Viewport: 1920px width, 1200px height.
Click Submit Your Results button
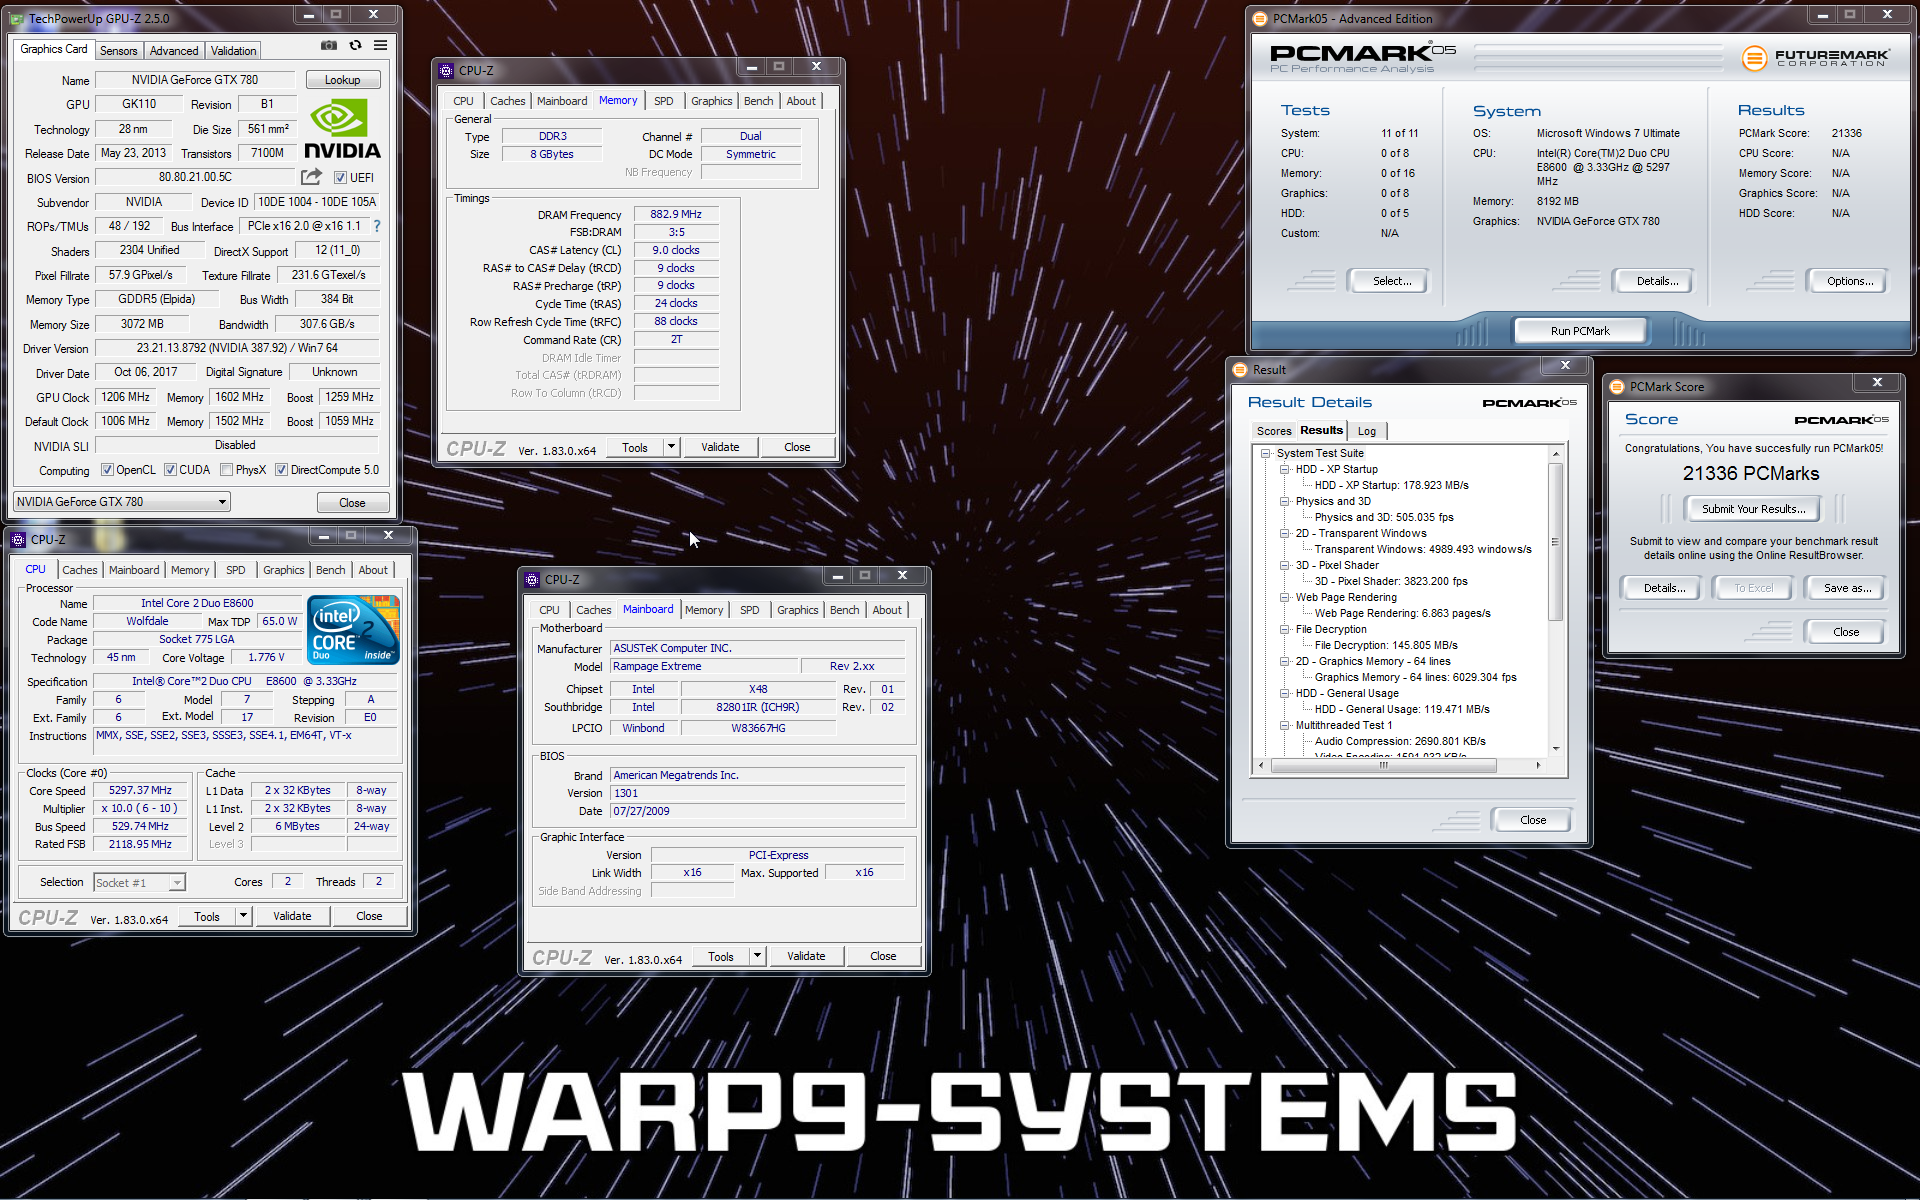coord(1753,509)
